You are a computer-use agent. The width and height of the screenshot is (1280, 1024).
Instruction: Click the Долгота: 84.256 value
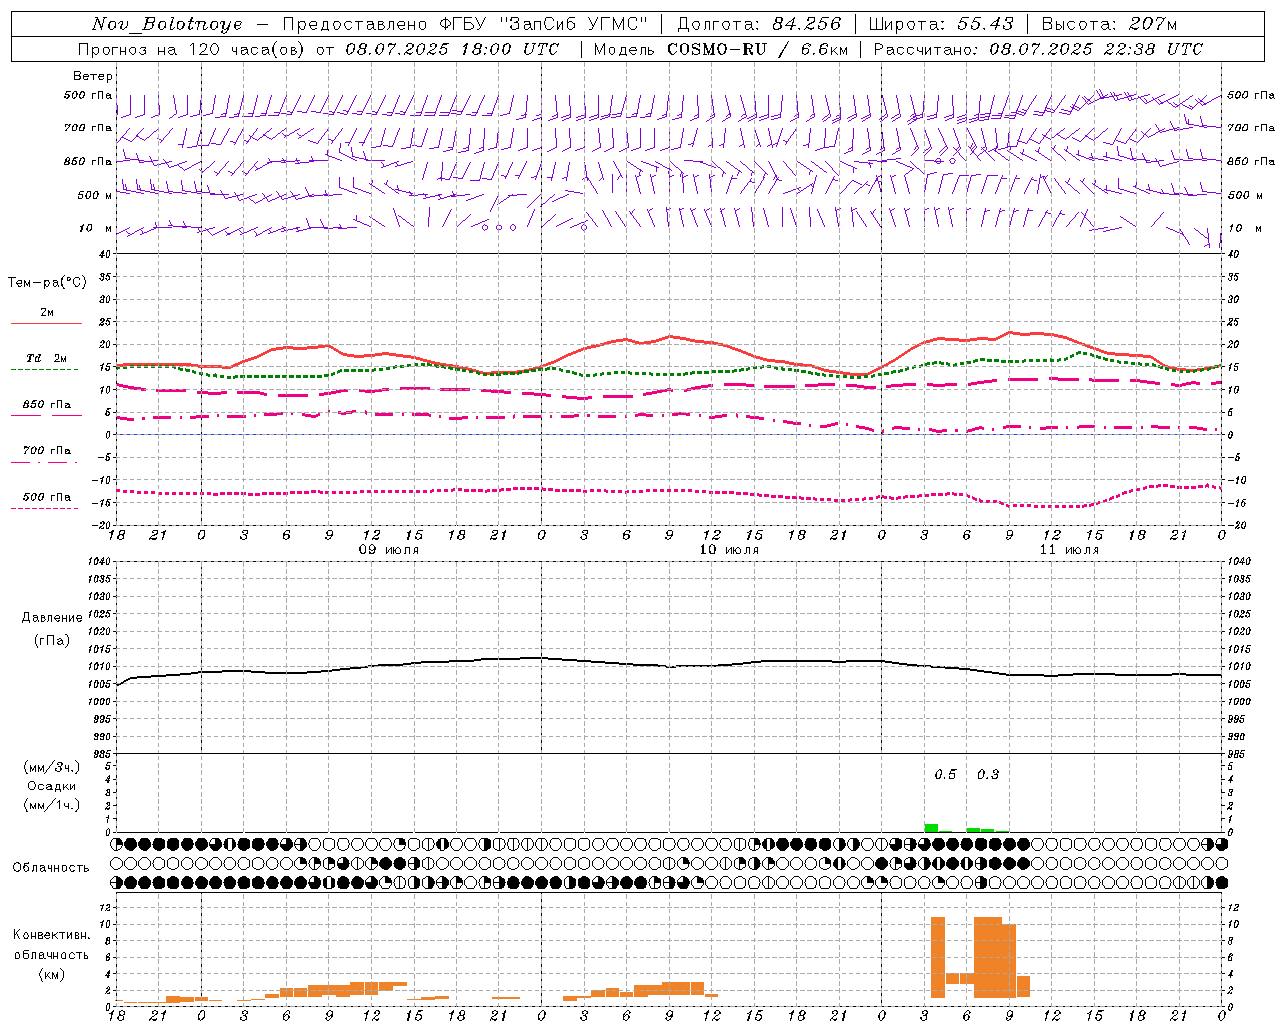click(759, 24)
